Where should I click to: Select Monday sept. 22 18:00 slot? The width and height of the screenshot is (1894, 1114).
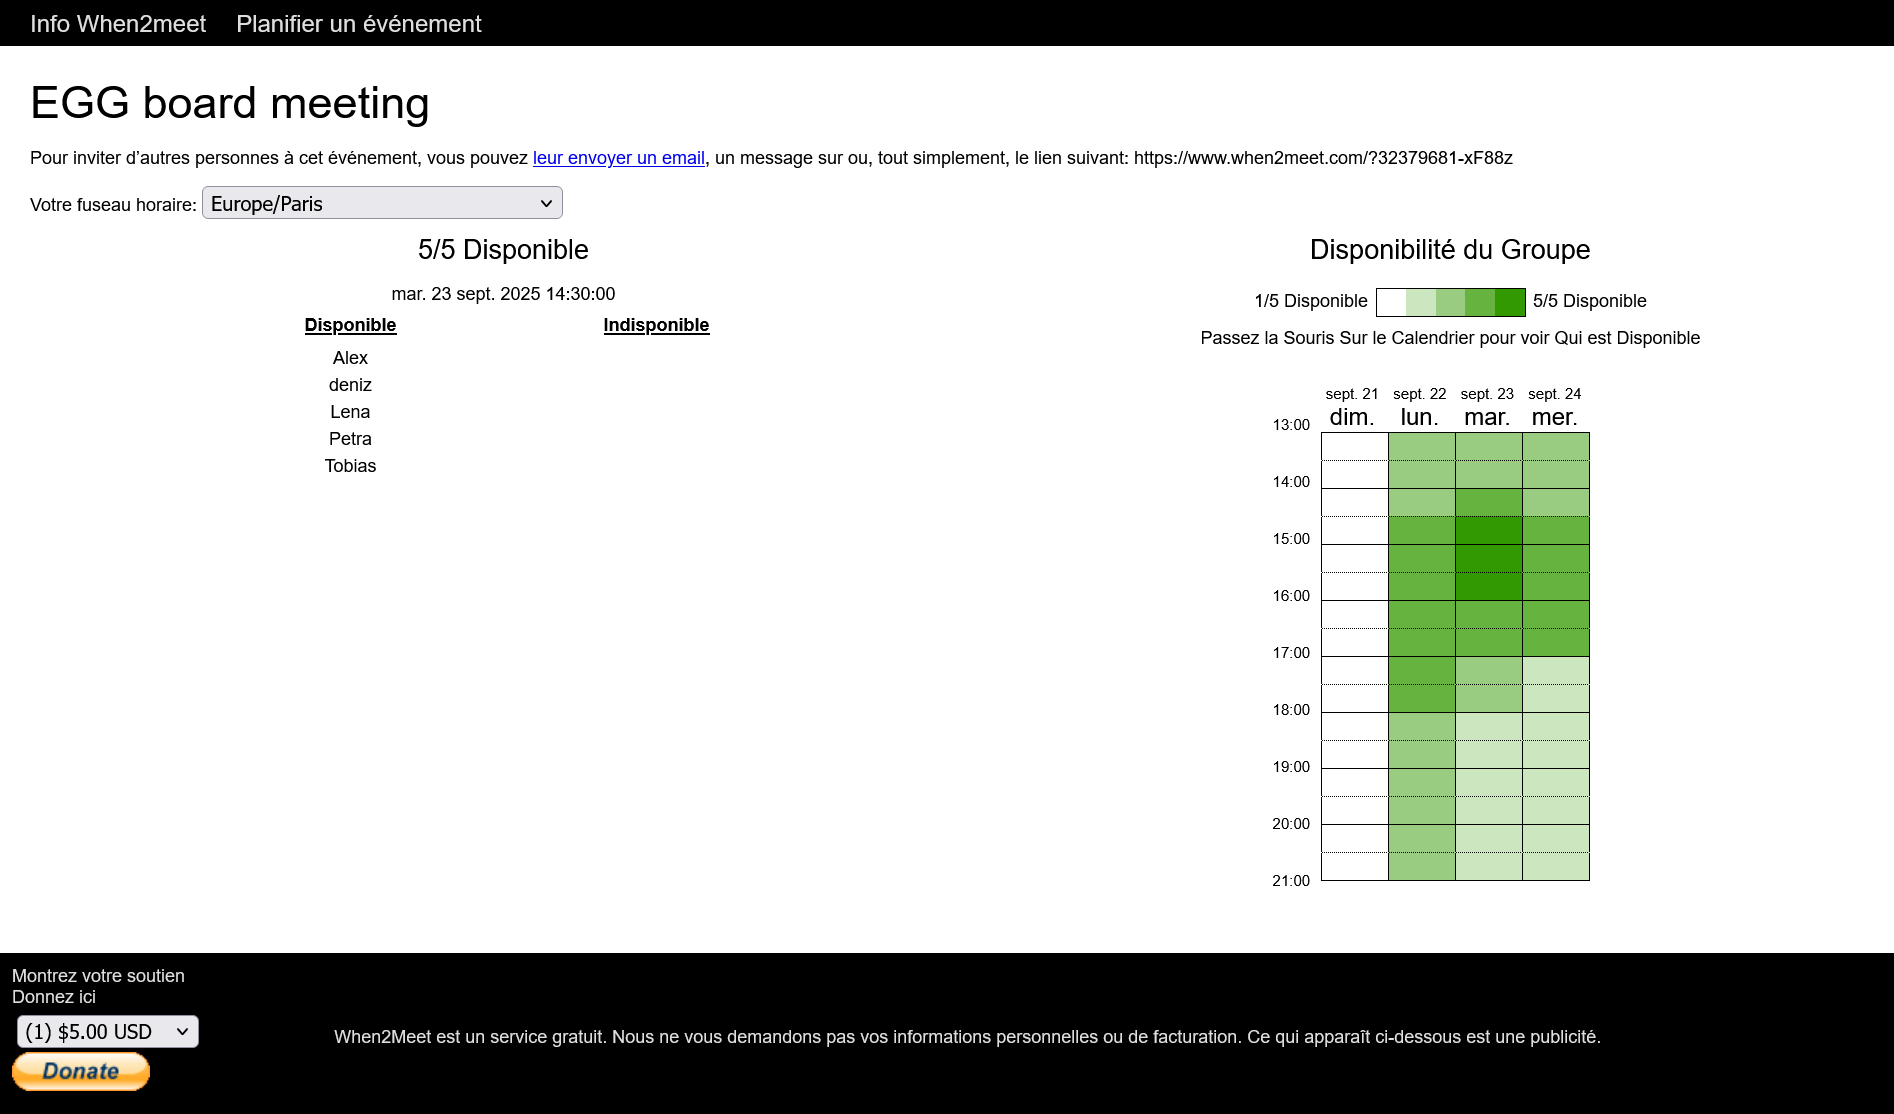coord(1421,726)
